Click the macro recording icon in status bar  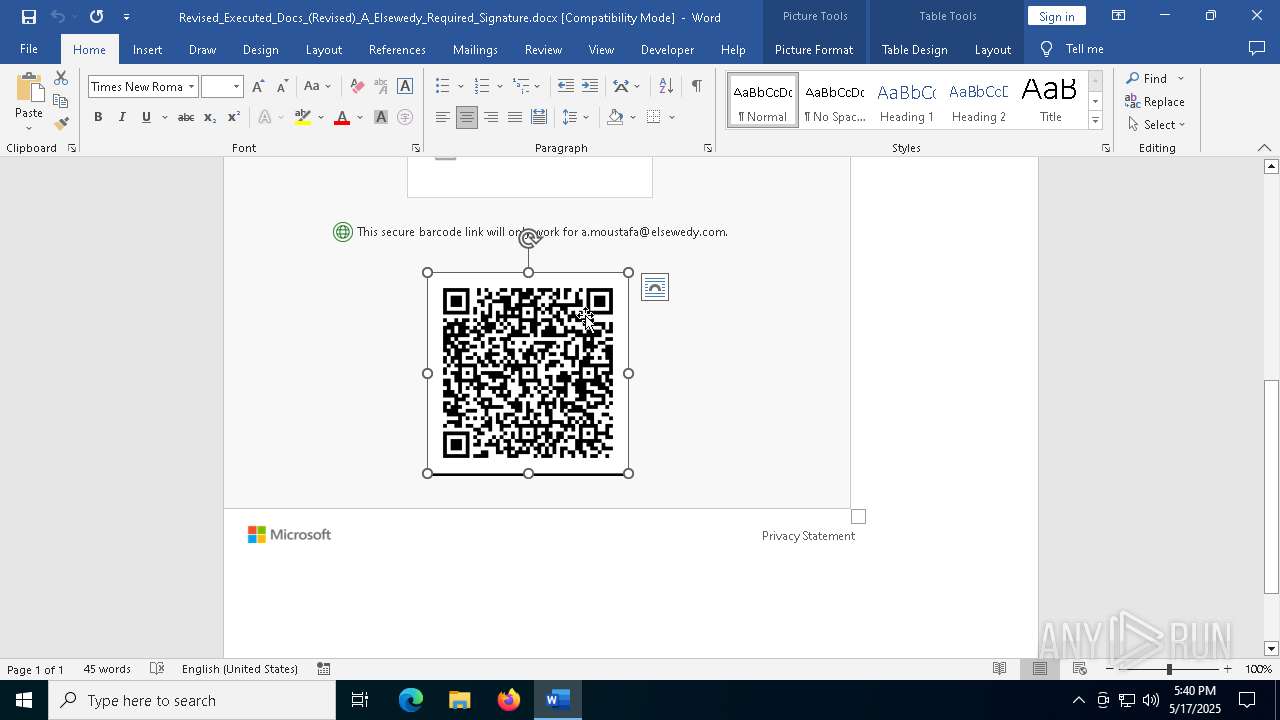(324, 669)
